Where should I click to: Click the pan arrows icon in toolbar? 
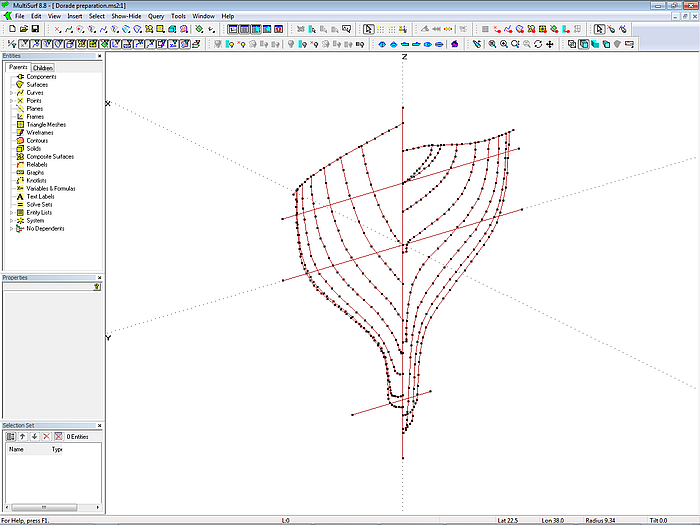point(550,44)
